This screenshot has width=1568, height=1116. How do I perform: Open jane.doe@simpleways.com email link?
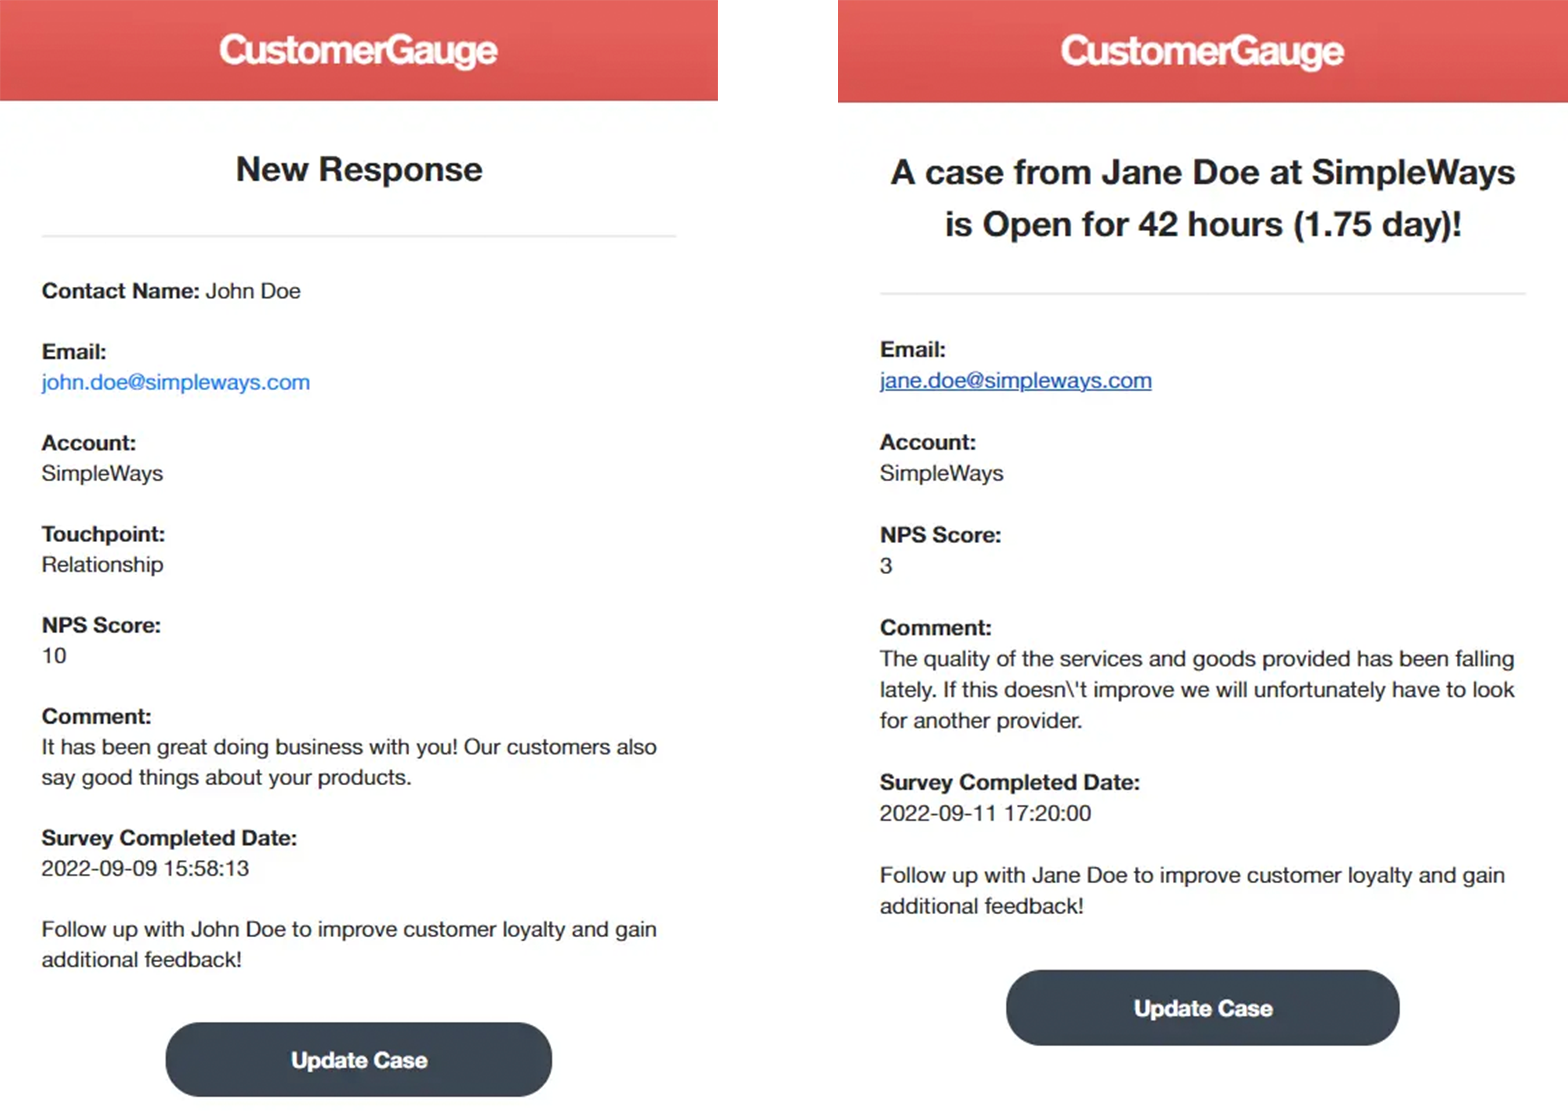click(1015, 381)
